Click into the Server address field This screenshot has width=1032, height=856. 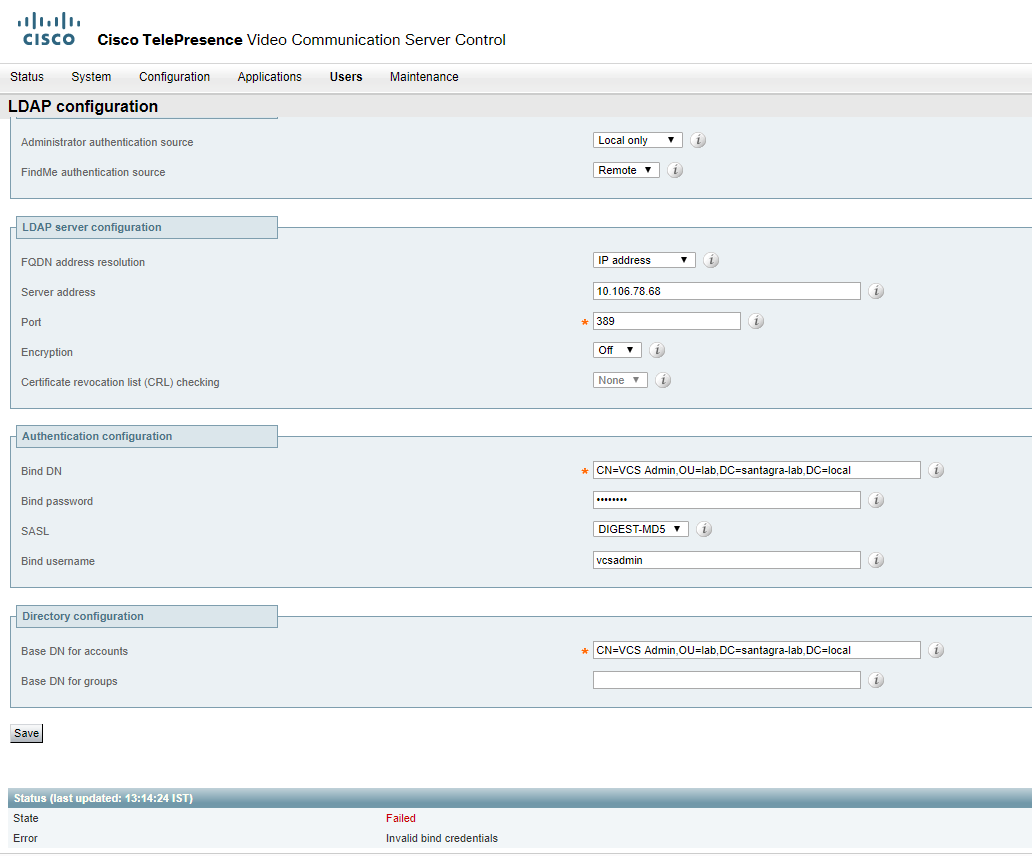point(727,291)
